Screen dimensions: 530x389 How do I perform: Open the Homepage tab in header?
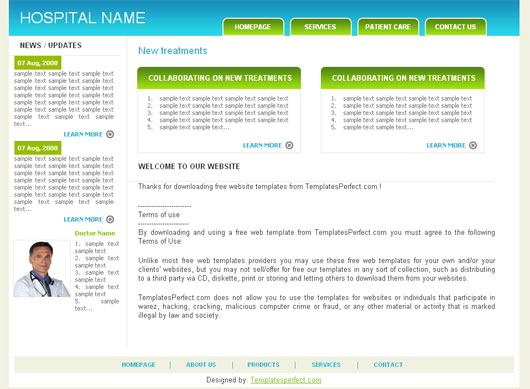253,27
